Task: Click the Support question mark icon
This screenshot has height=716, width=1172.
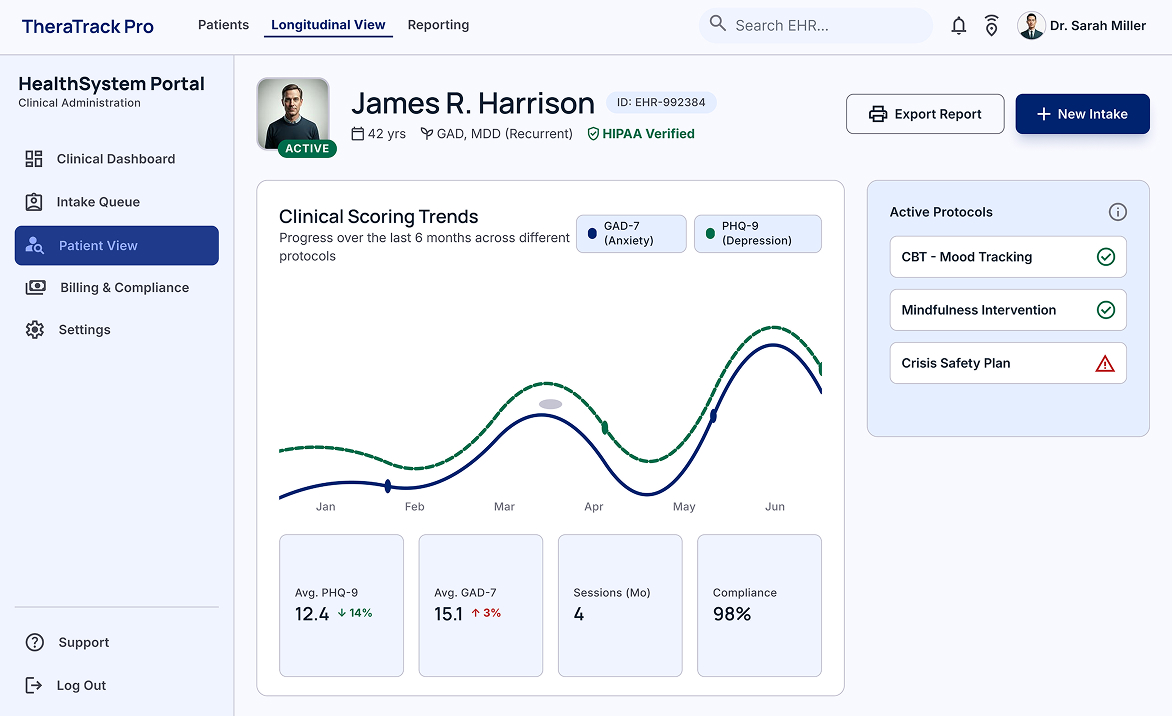Action: pyautogui.click(x=34, y=643)
